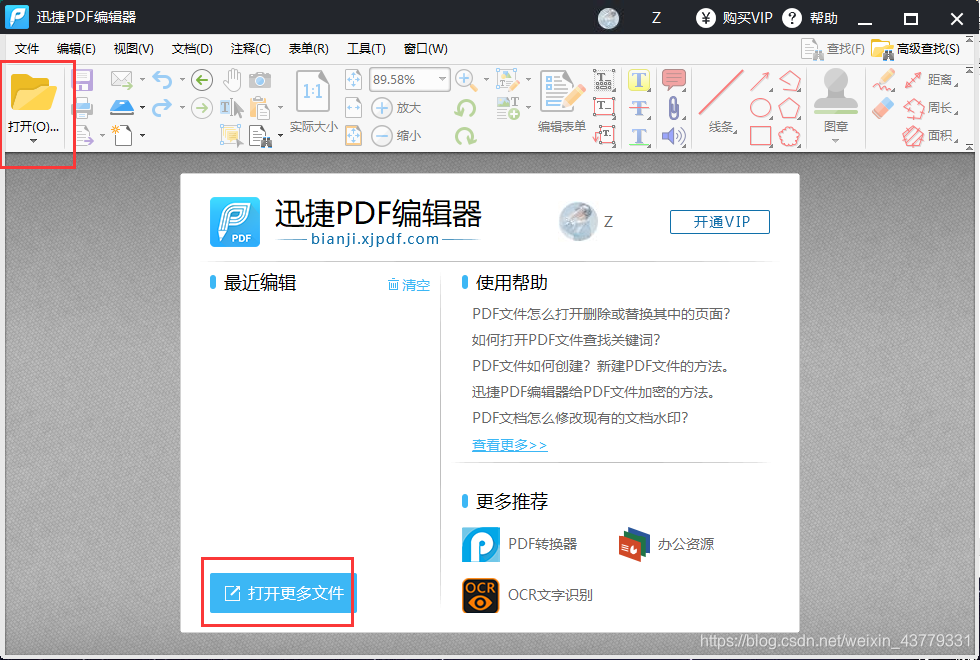This screenshot has height=660, width=980.
Task: Add audio using the speaker icon
Action: pos(672,136)
